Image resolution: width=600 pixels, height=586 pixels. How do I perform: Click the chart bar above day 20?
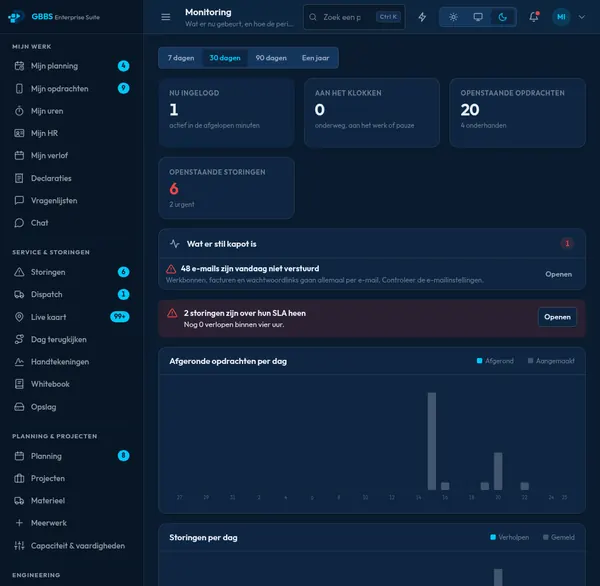pos(498,471)
